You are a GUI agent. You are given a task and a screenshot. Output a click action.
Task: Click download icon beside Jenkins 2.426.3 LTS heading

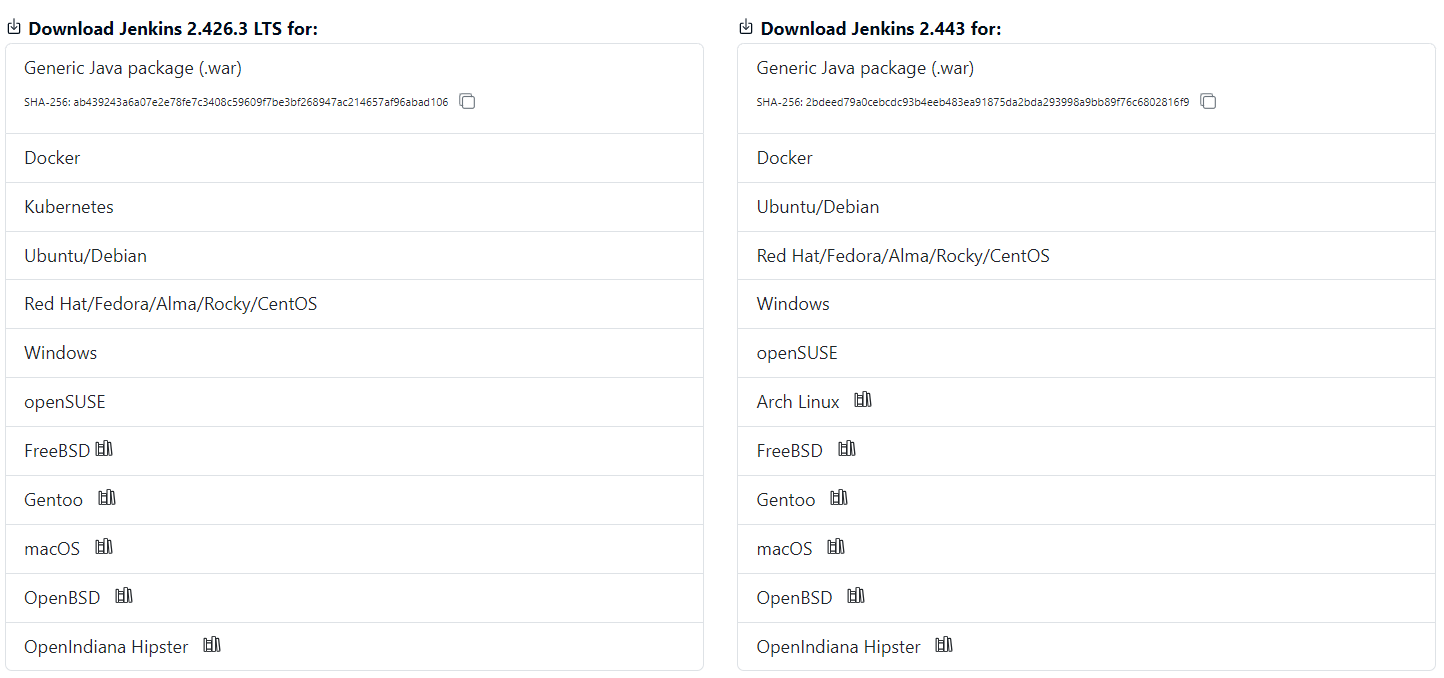point(14,27)
